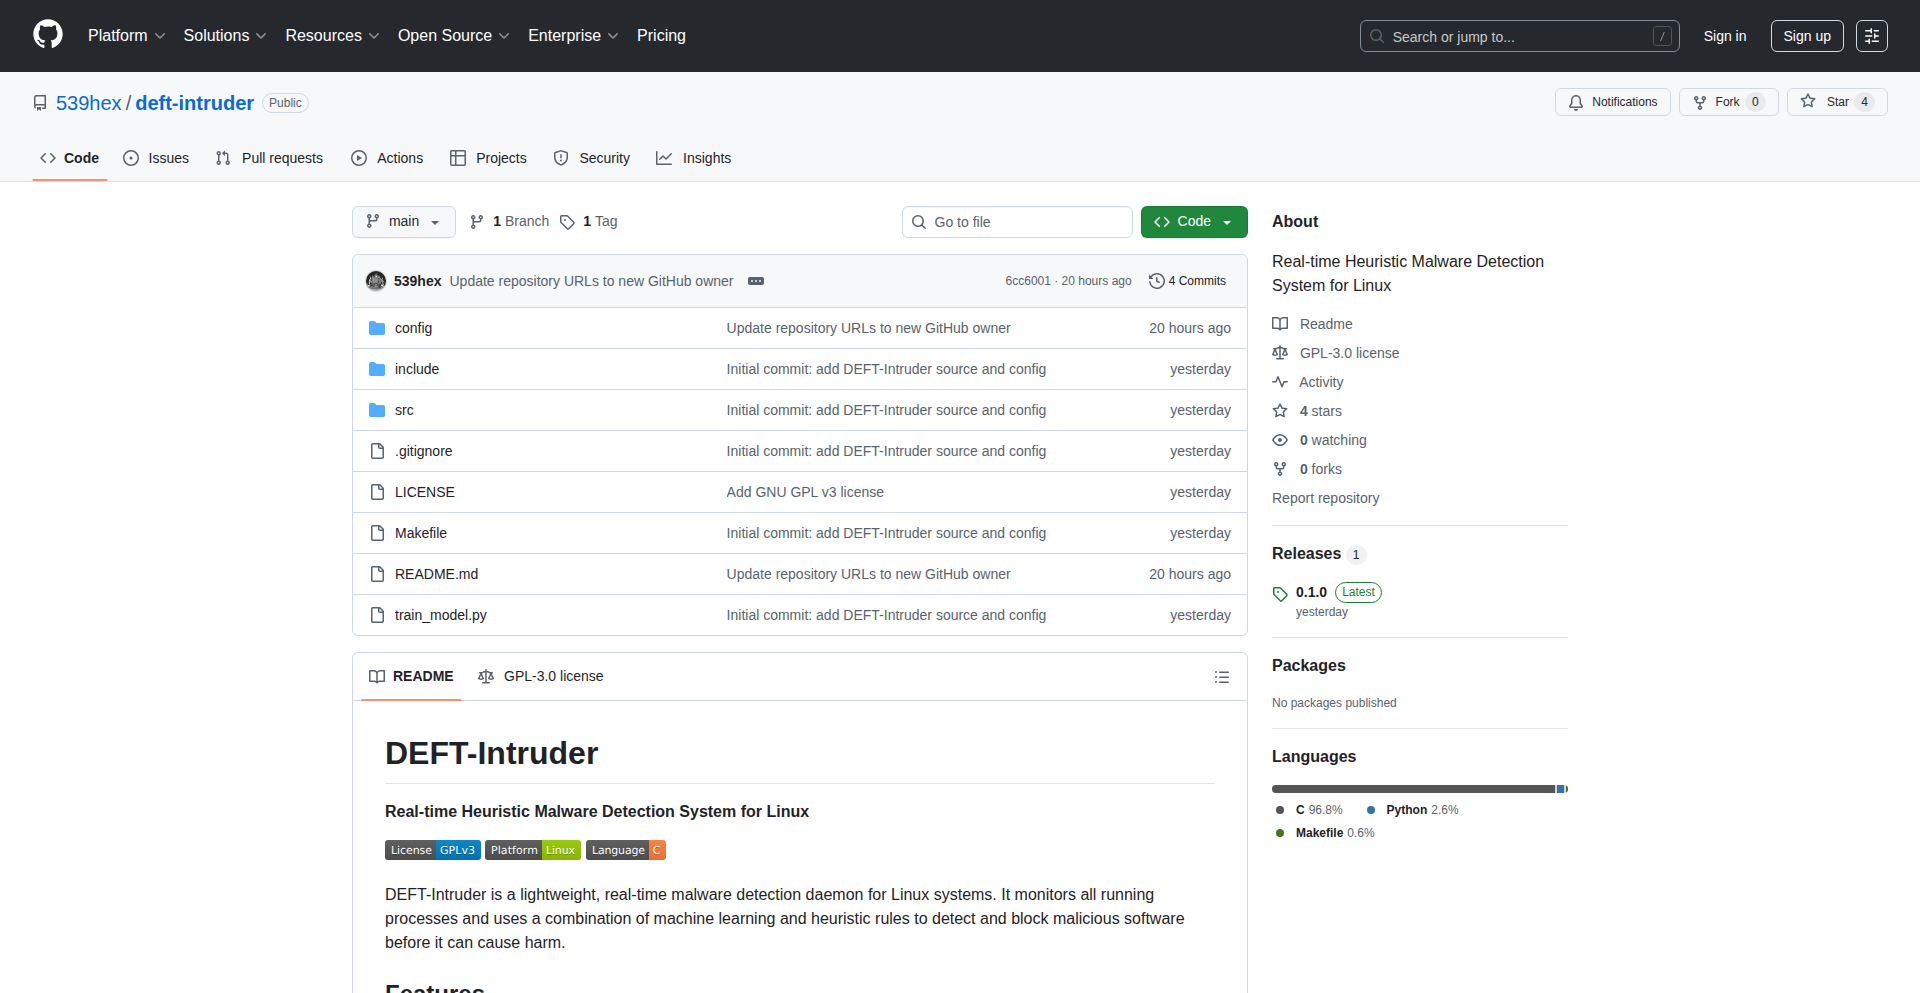View commit history via the clock icon
The height and width of the screenshot is (993, 1920).
1158,281
